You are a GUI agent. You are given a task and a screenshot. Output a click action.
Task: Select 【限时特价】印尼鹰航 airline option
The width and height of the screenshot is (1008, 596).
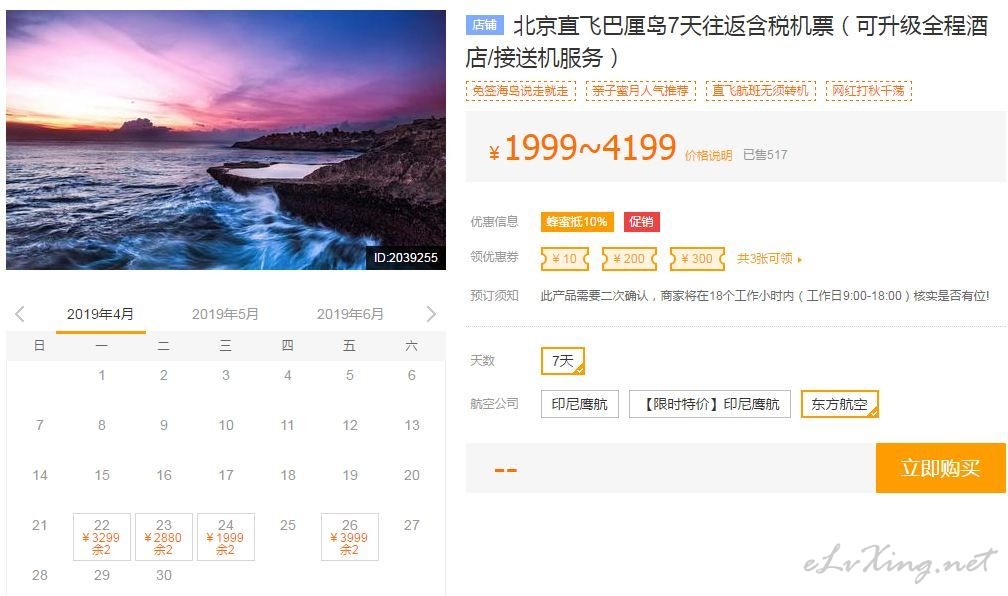(x=710, y=404)
